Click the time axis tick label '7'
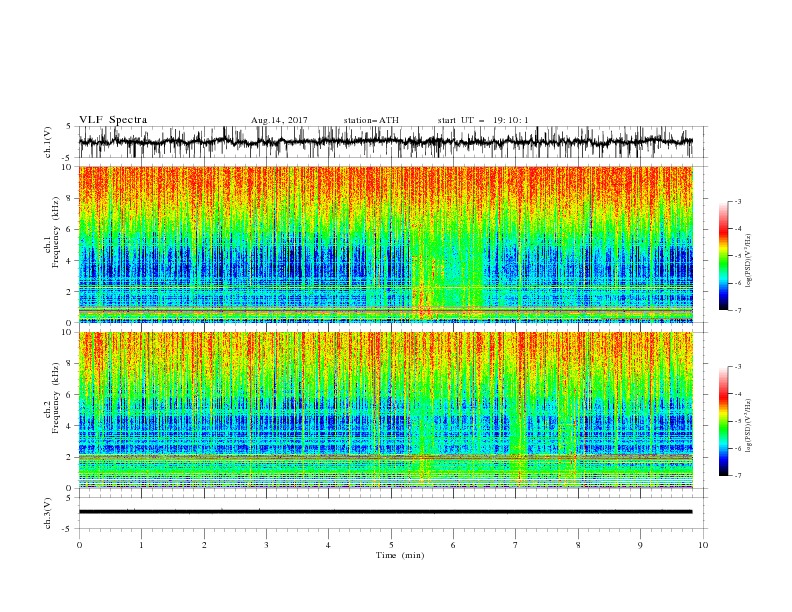Viewport: 792px width, 612px height. click(516, 545)
